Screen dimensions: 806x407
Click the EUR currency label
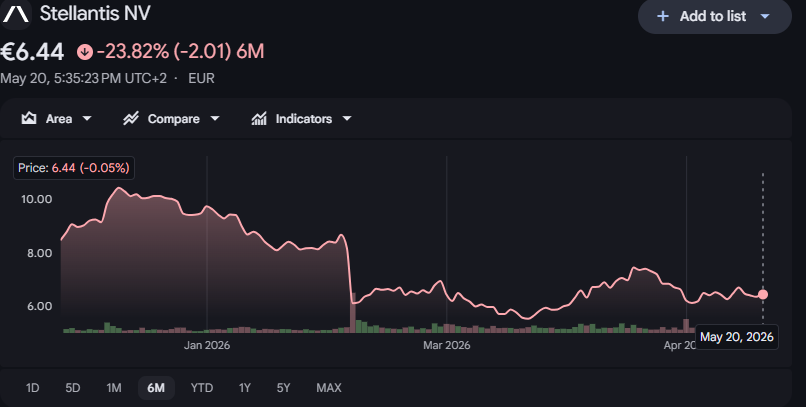click(202, 79)
